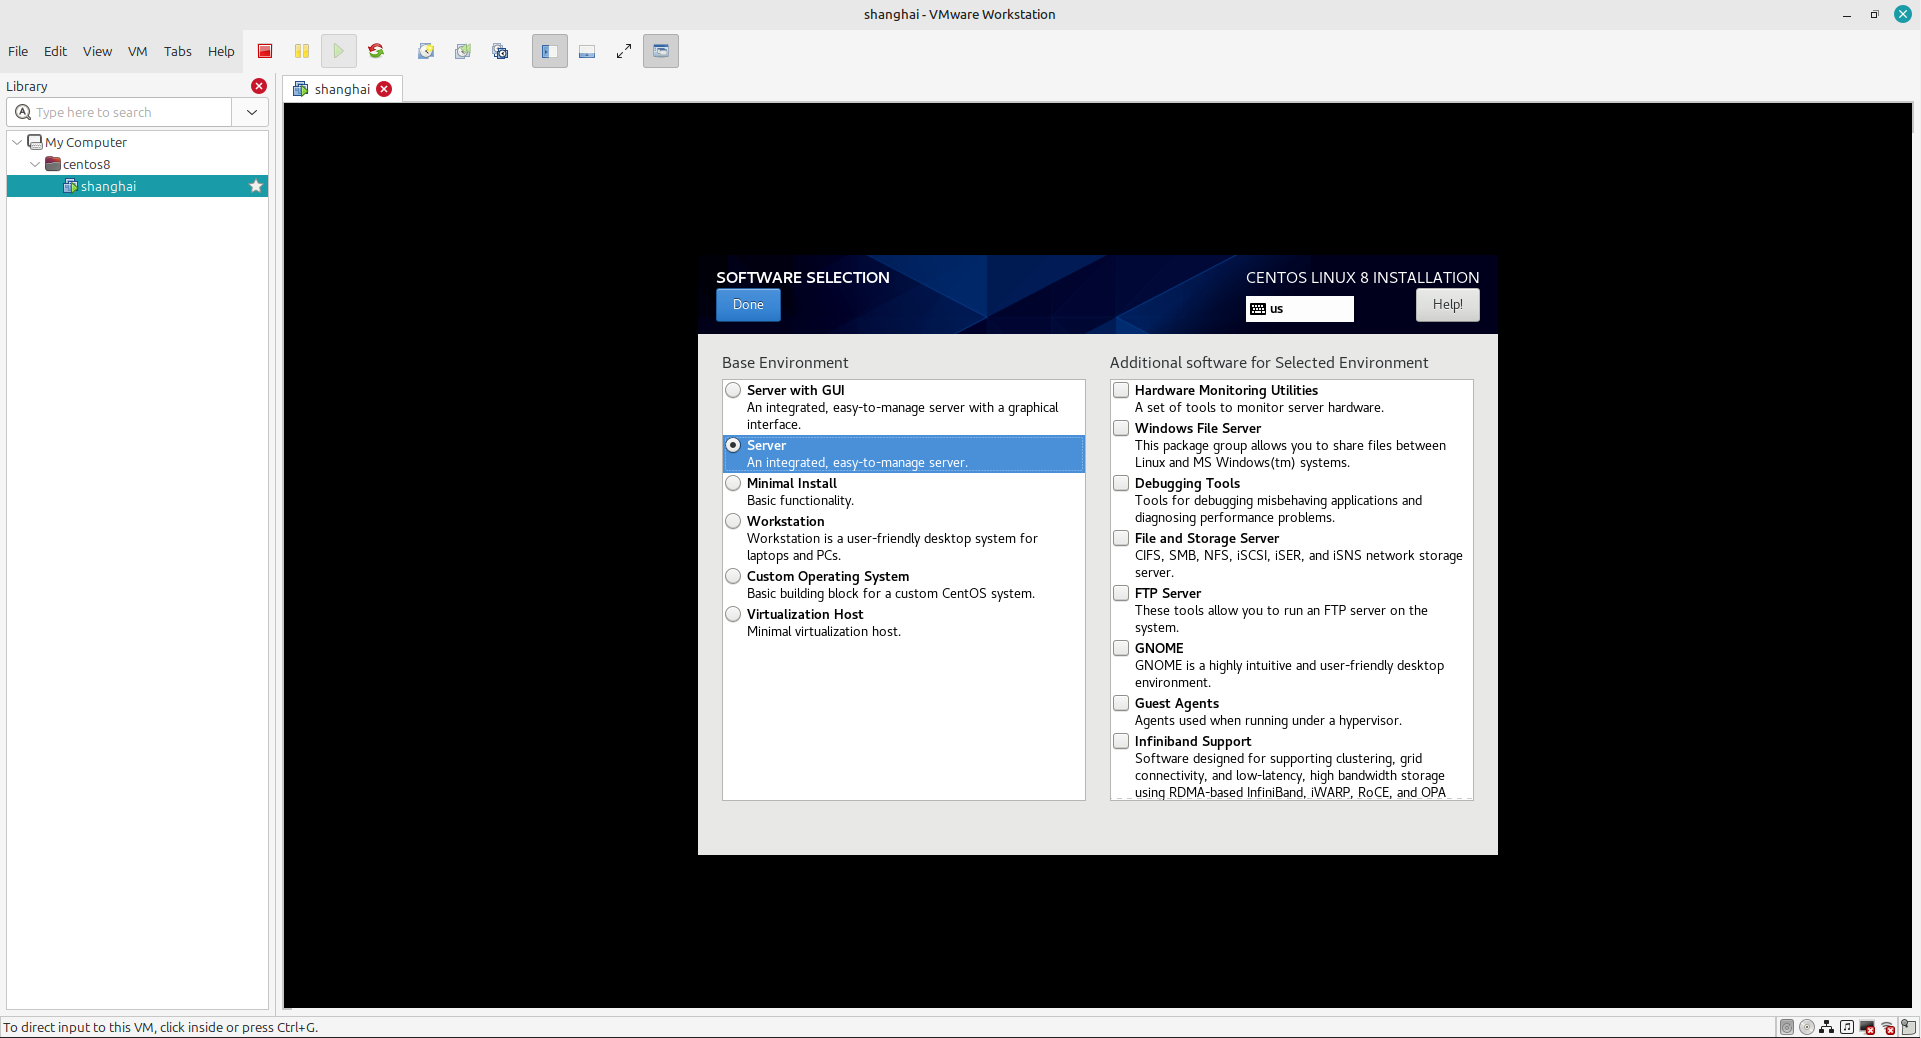The width and height of the screenshot is (1921, 1038).
Task: Open the Tabs menu
Action: (178, 51)
